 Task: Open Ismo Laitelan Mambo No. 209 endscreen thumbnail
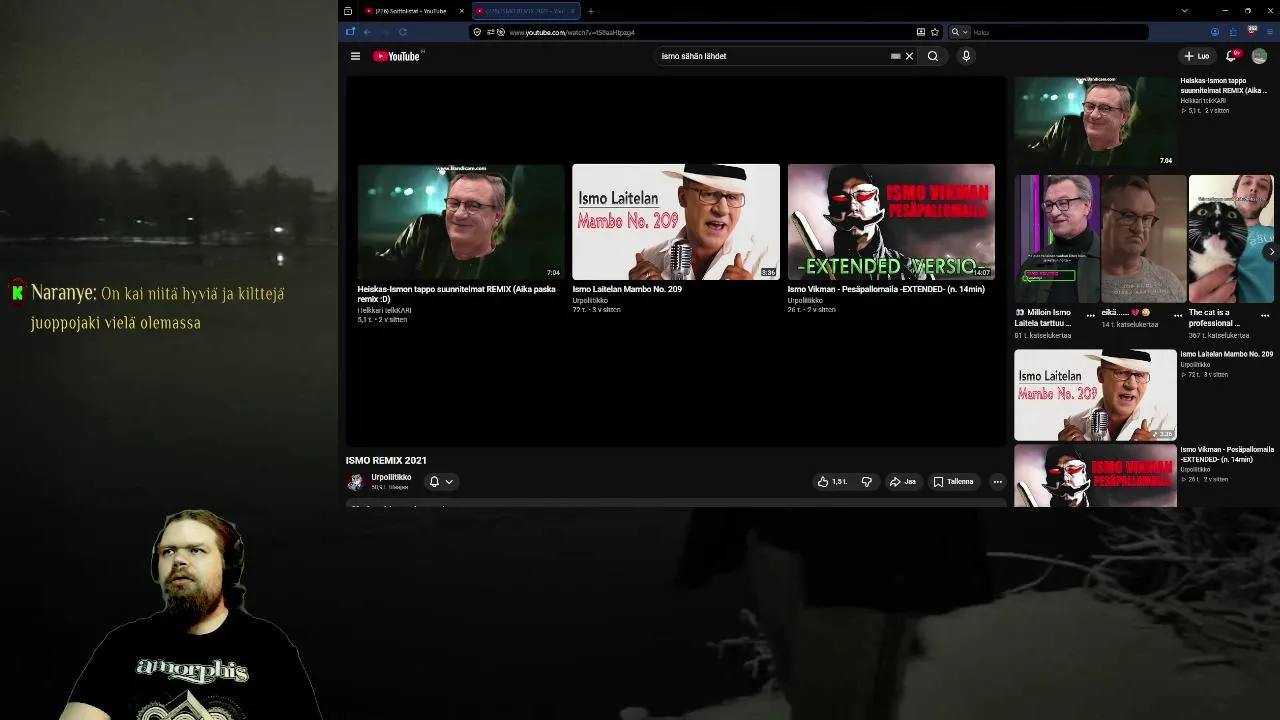coord(676,222)
